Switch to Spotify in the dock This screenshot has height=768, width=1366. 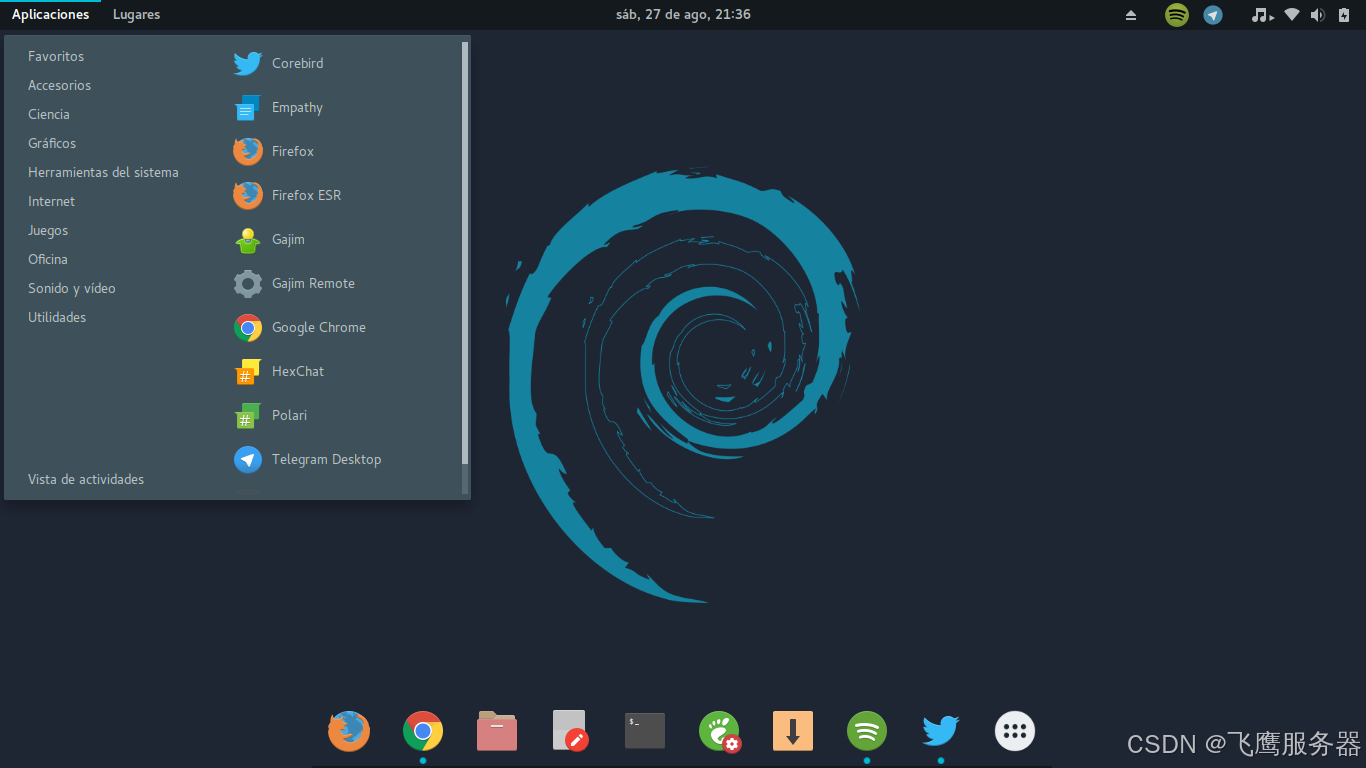[x=867, y=731]
